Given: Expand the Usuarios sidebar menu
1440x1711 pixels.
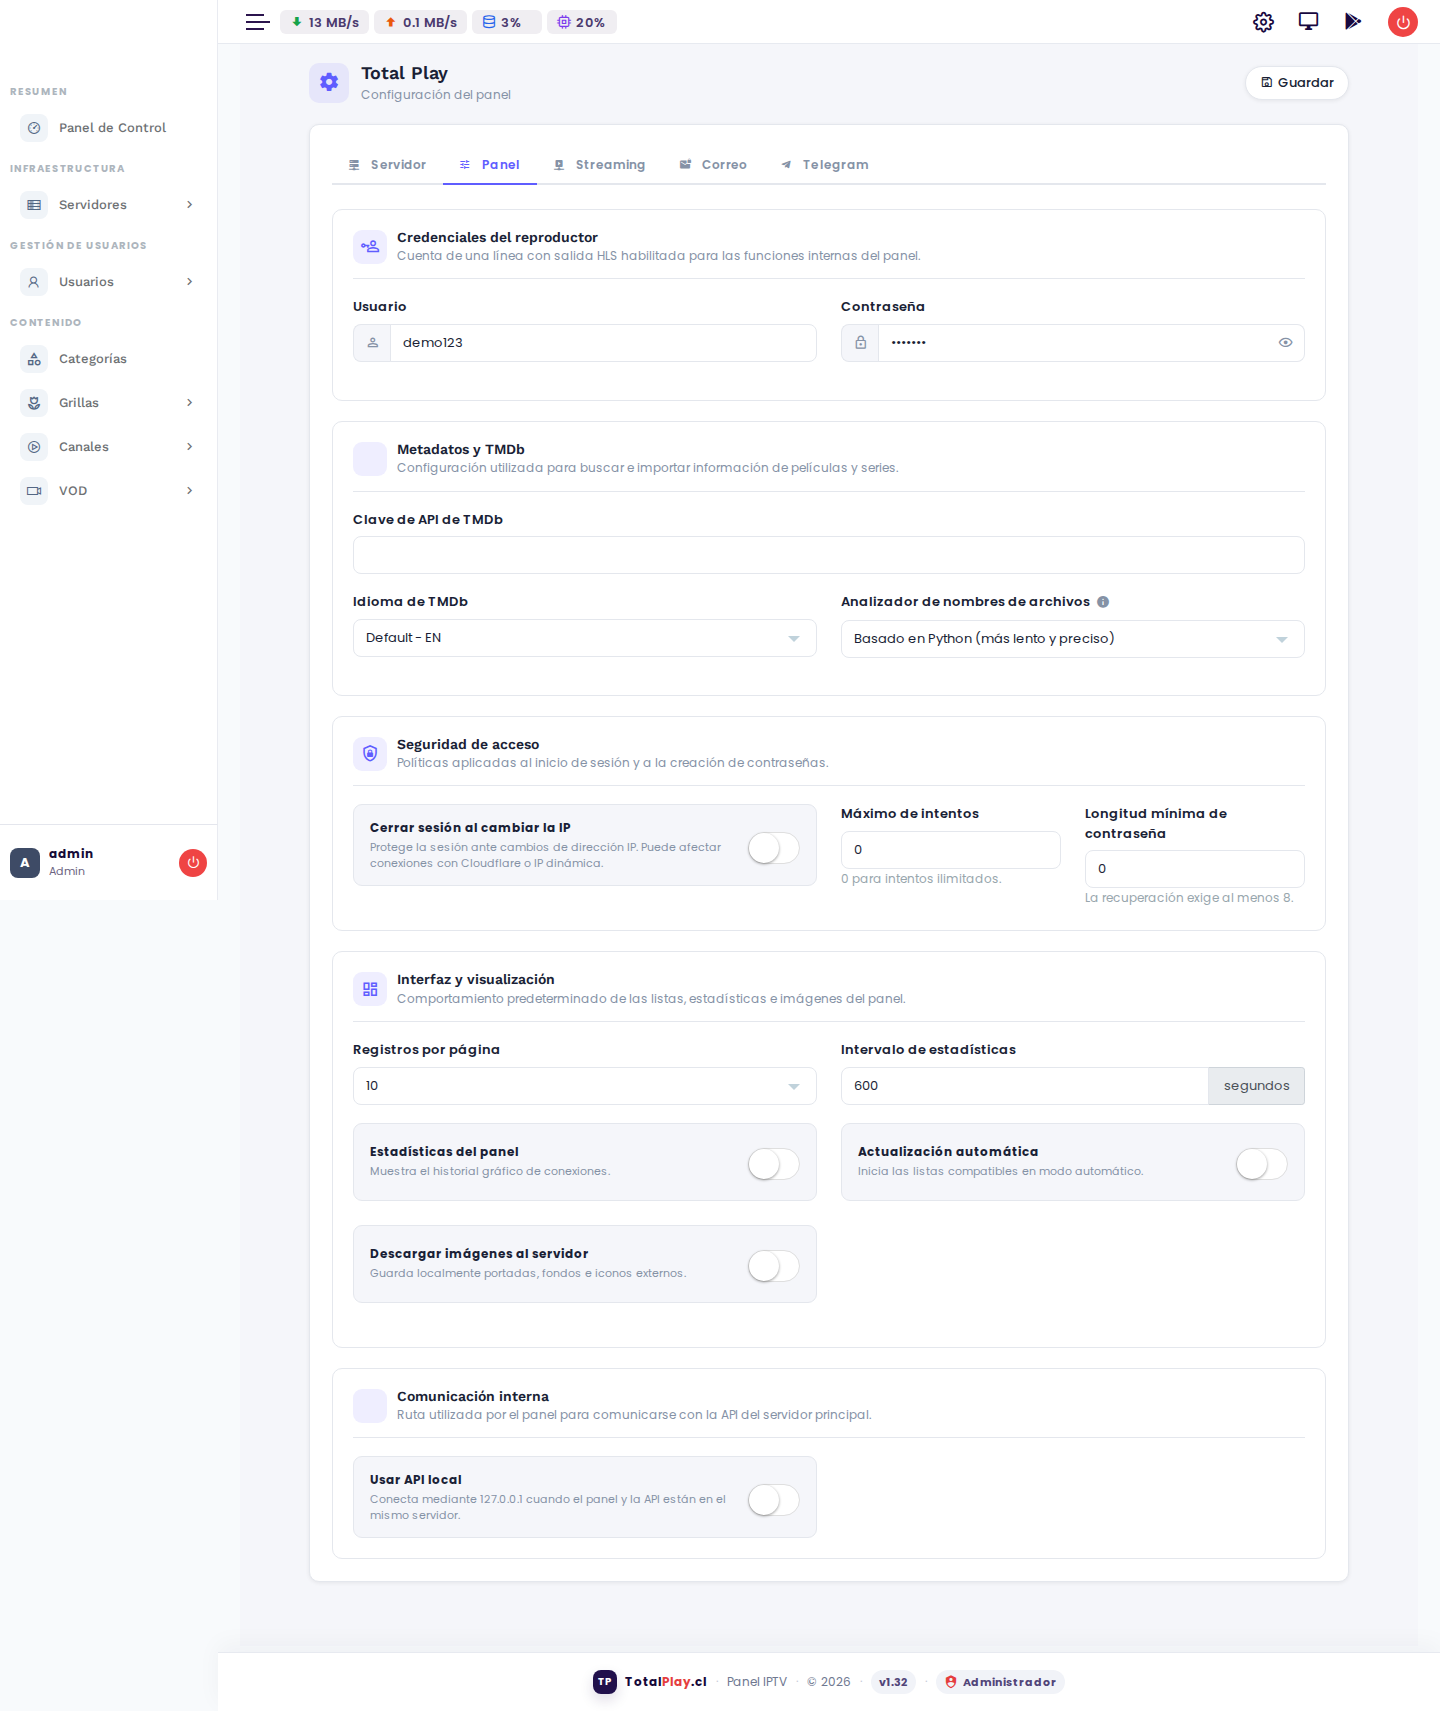Looking at the screenshot, I should pos(108,282).
